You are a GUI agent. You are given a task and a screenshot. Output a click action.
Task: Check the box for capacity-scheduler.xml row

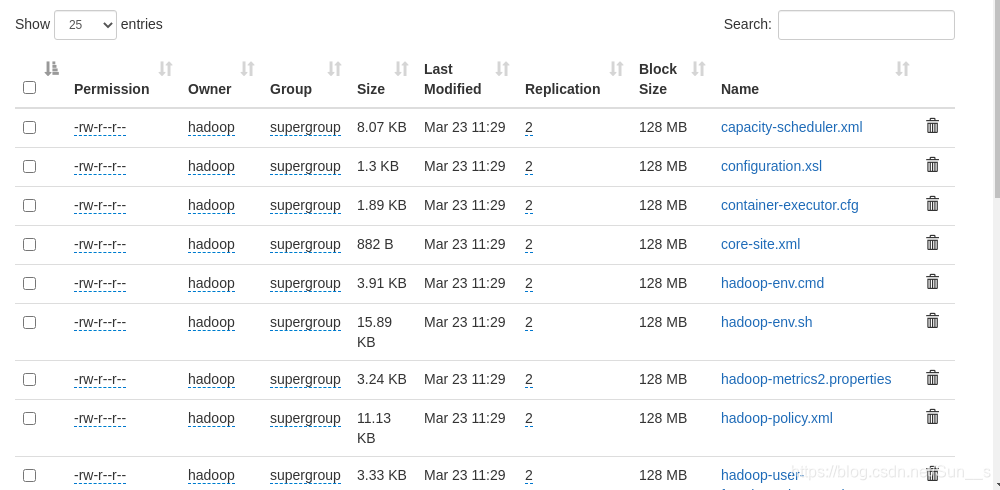coord(29,127)
